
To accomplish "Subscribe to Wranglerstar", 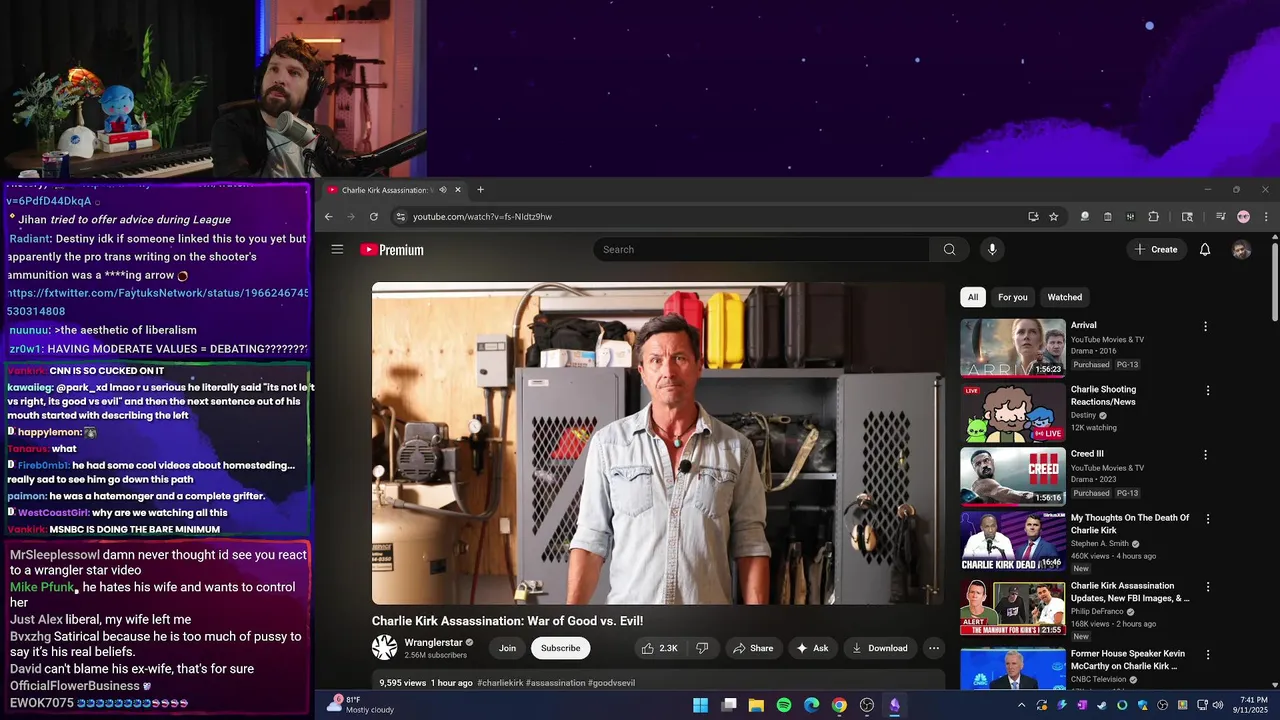I will [x=560, y=648].
